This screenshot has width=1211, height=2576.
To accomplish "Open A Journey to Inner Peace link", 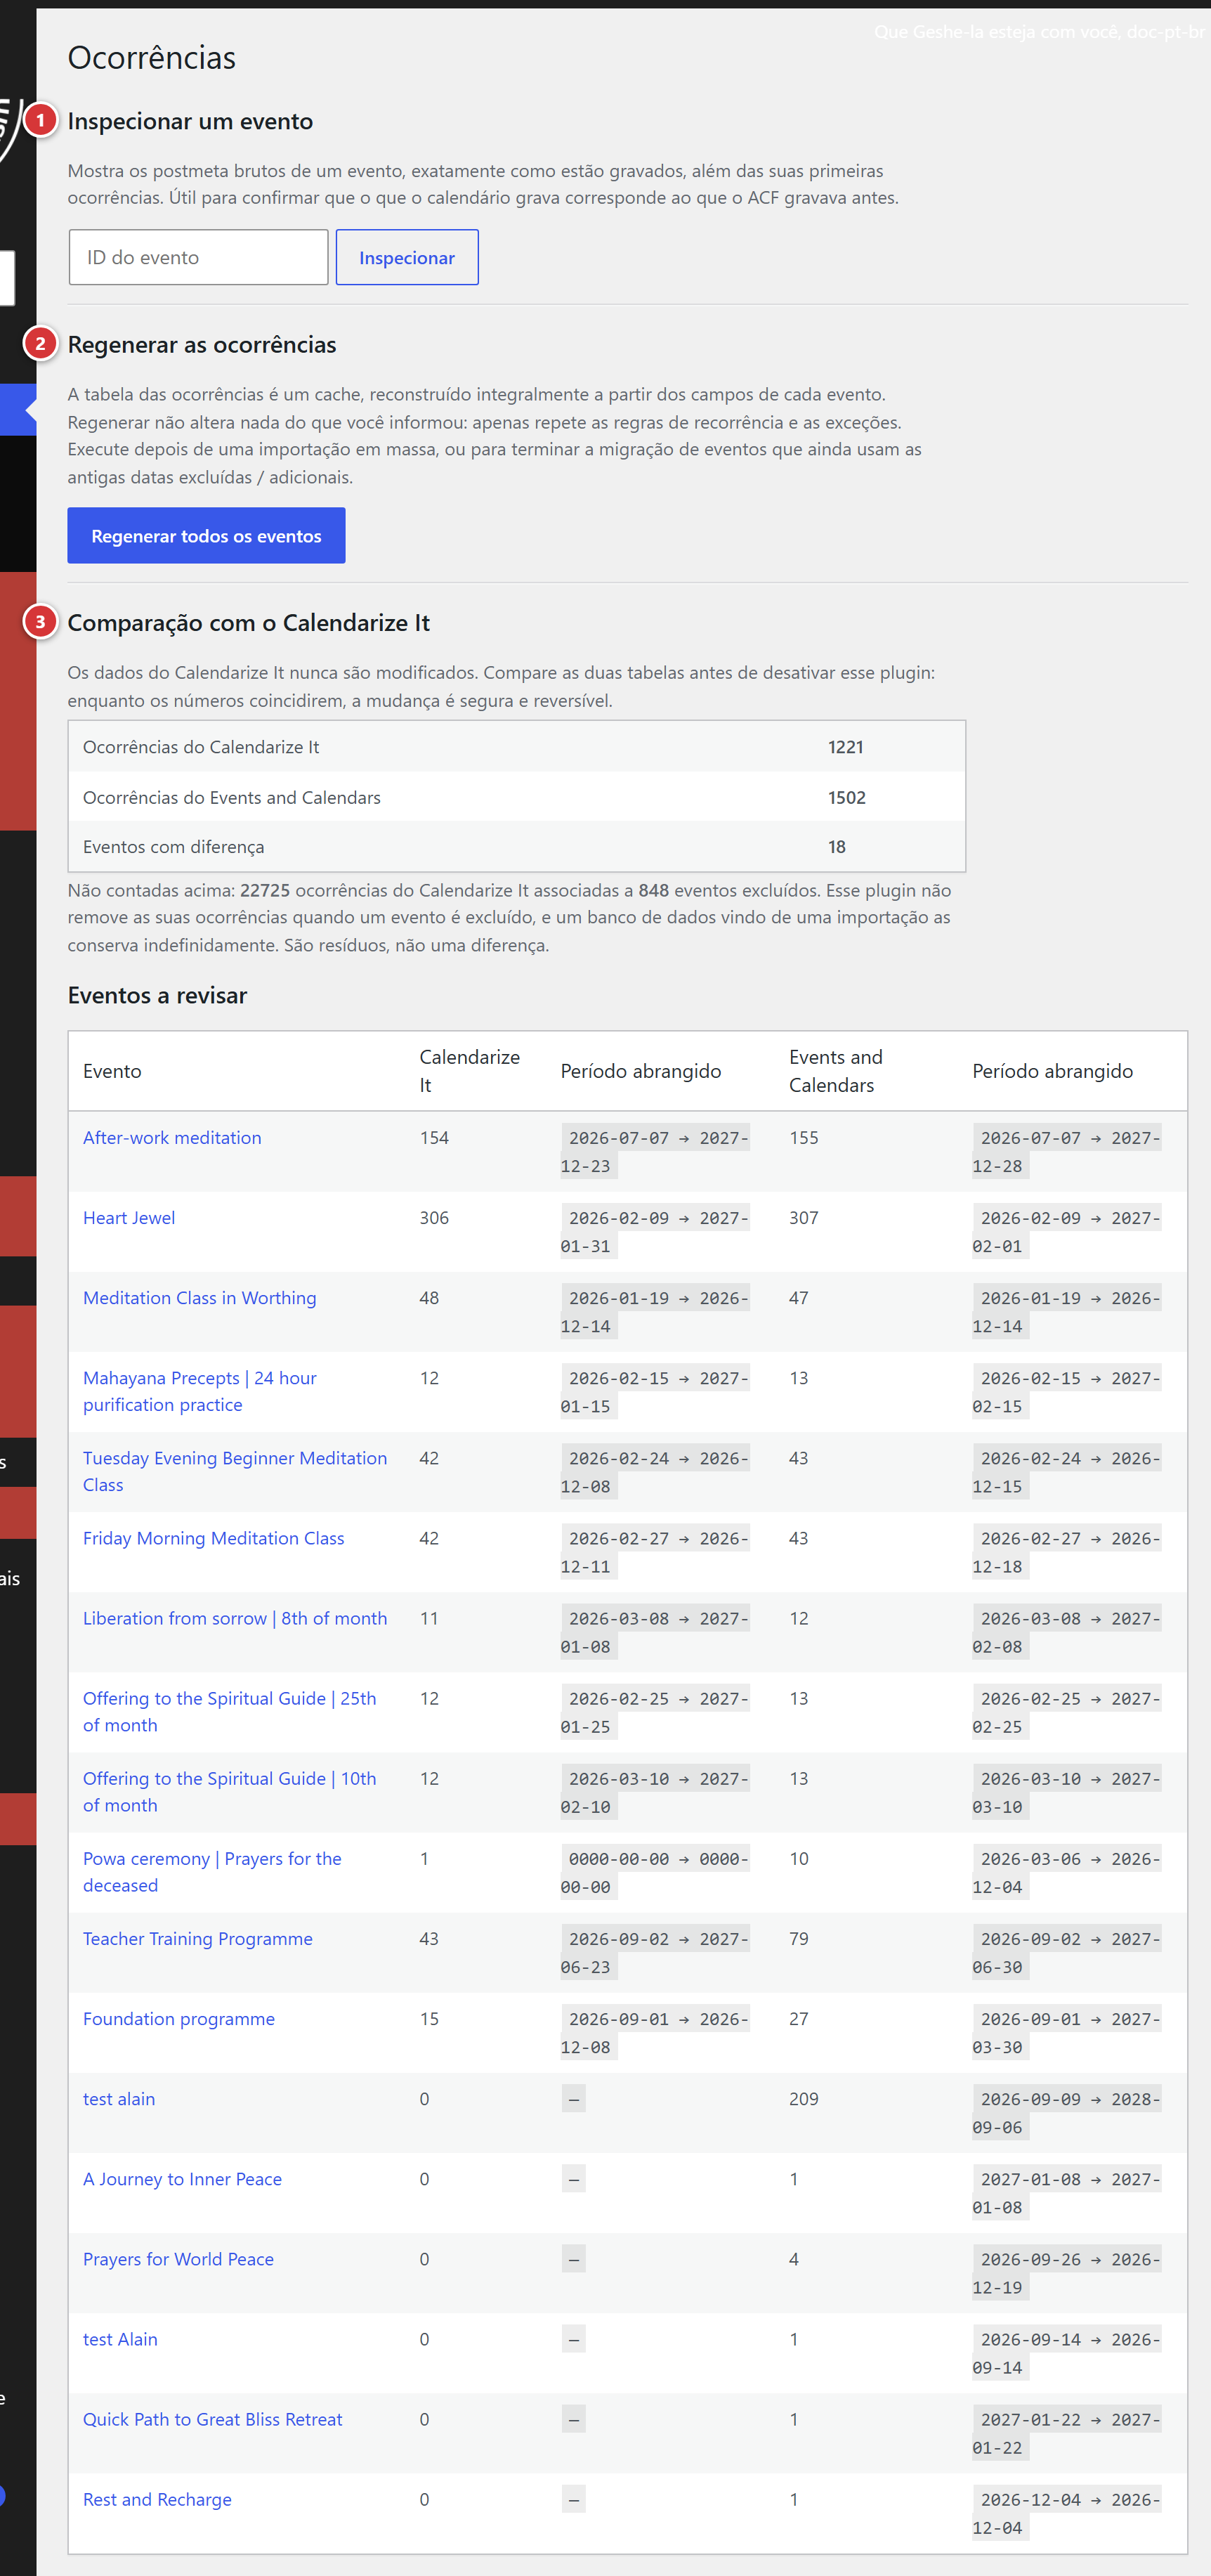I will pyautogui.click(x=182, y=2178).
